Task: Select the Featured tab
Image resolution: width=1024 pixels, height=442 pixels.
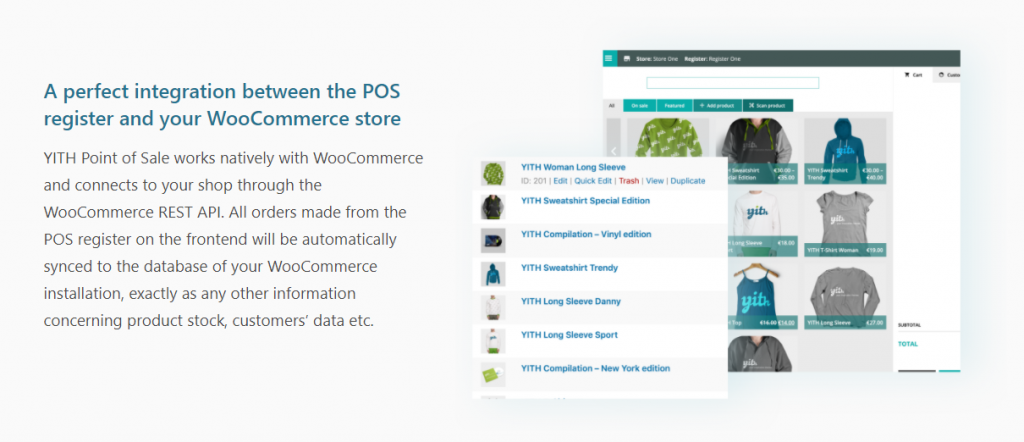Action: click(x=674, y=105)
